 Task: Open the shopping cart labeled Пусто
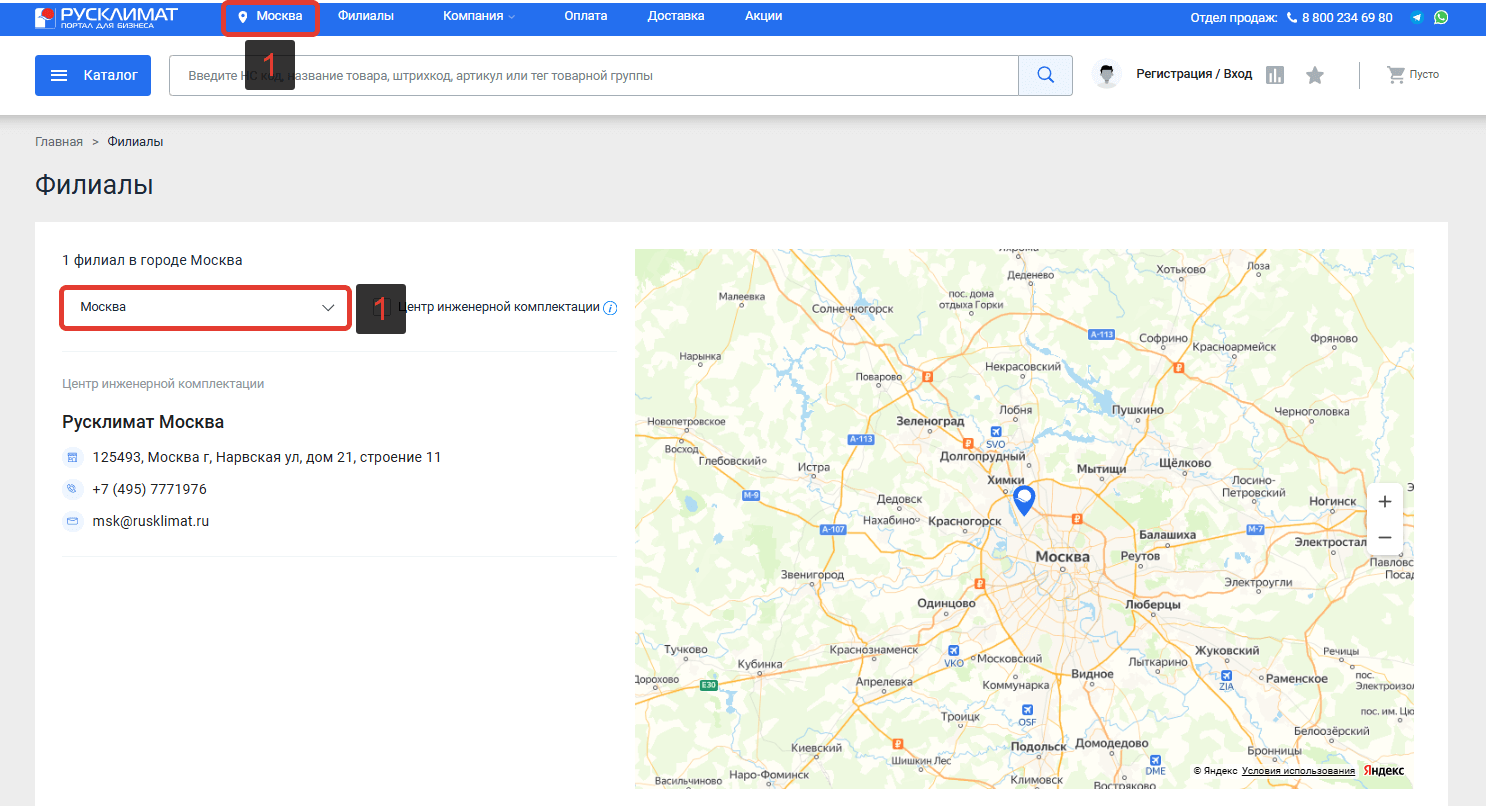1413,74
